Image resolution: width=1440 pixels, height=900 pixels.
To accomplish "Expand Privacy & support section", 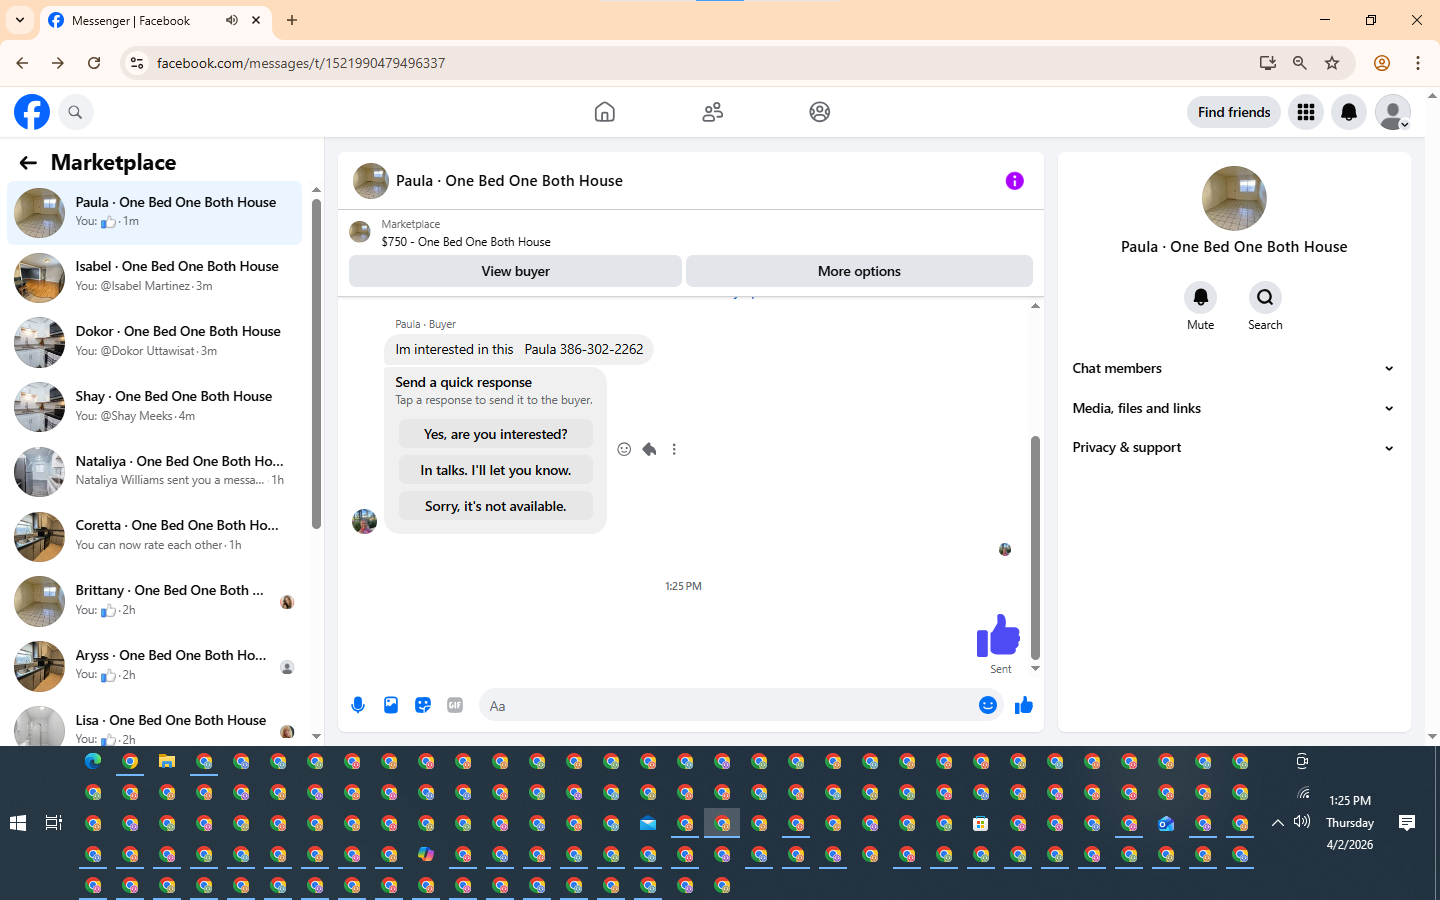I will click(x=1233, y=448).
